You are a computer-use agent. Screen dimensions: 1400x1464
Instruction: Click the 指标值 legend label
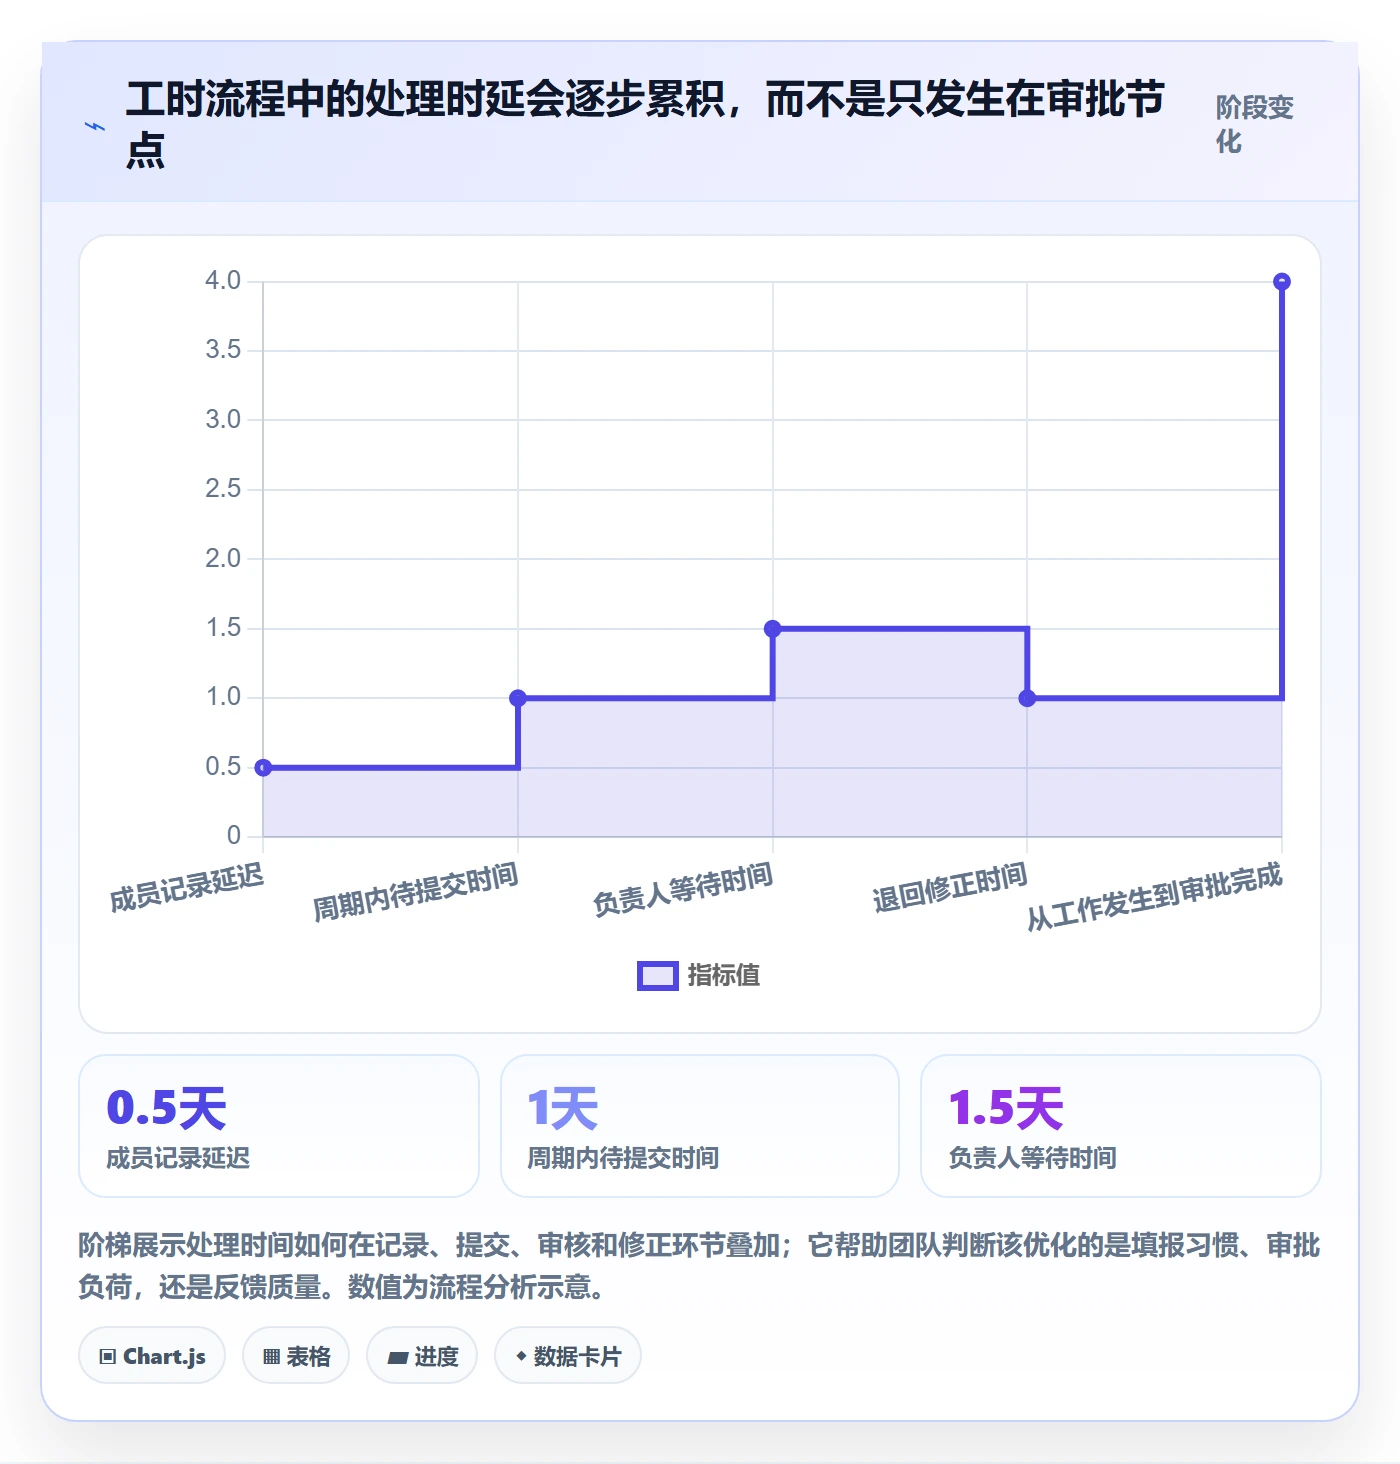724,976
